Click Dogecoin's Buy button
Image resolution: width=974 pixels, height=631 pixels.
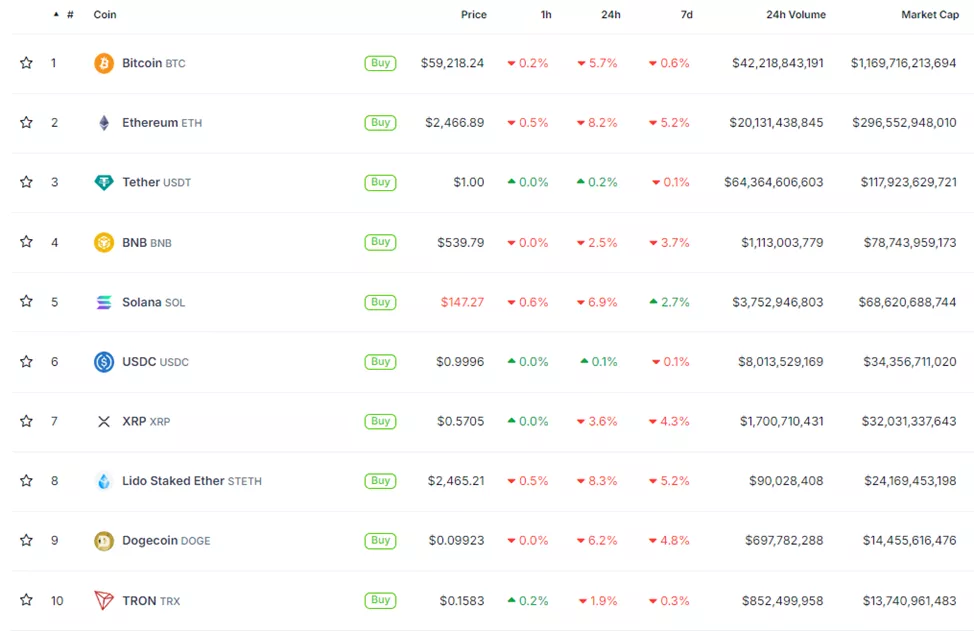pos(380,541)
